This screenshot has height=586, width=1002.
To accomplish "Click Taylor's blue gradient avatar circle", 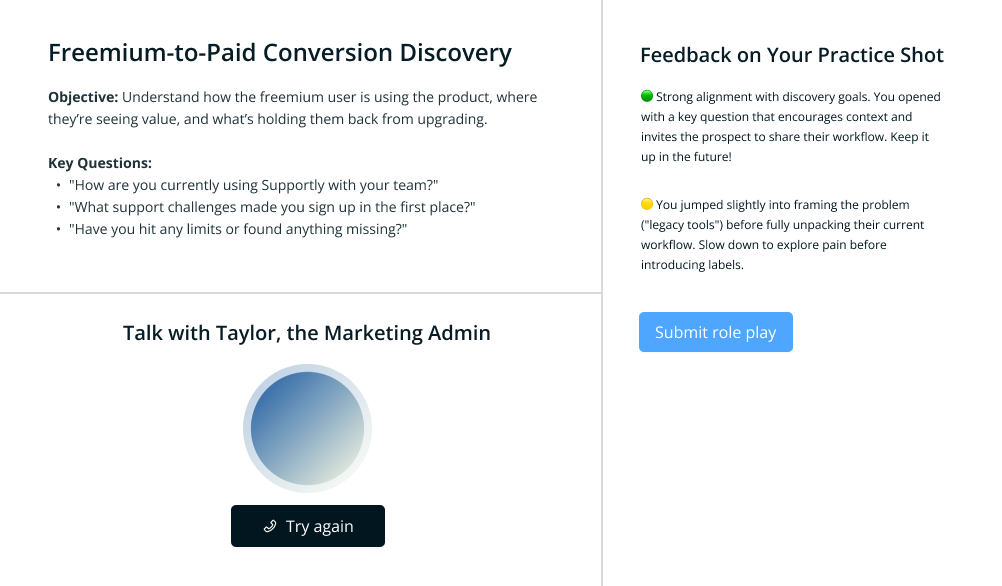I will [307, 428].
